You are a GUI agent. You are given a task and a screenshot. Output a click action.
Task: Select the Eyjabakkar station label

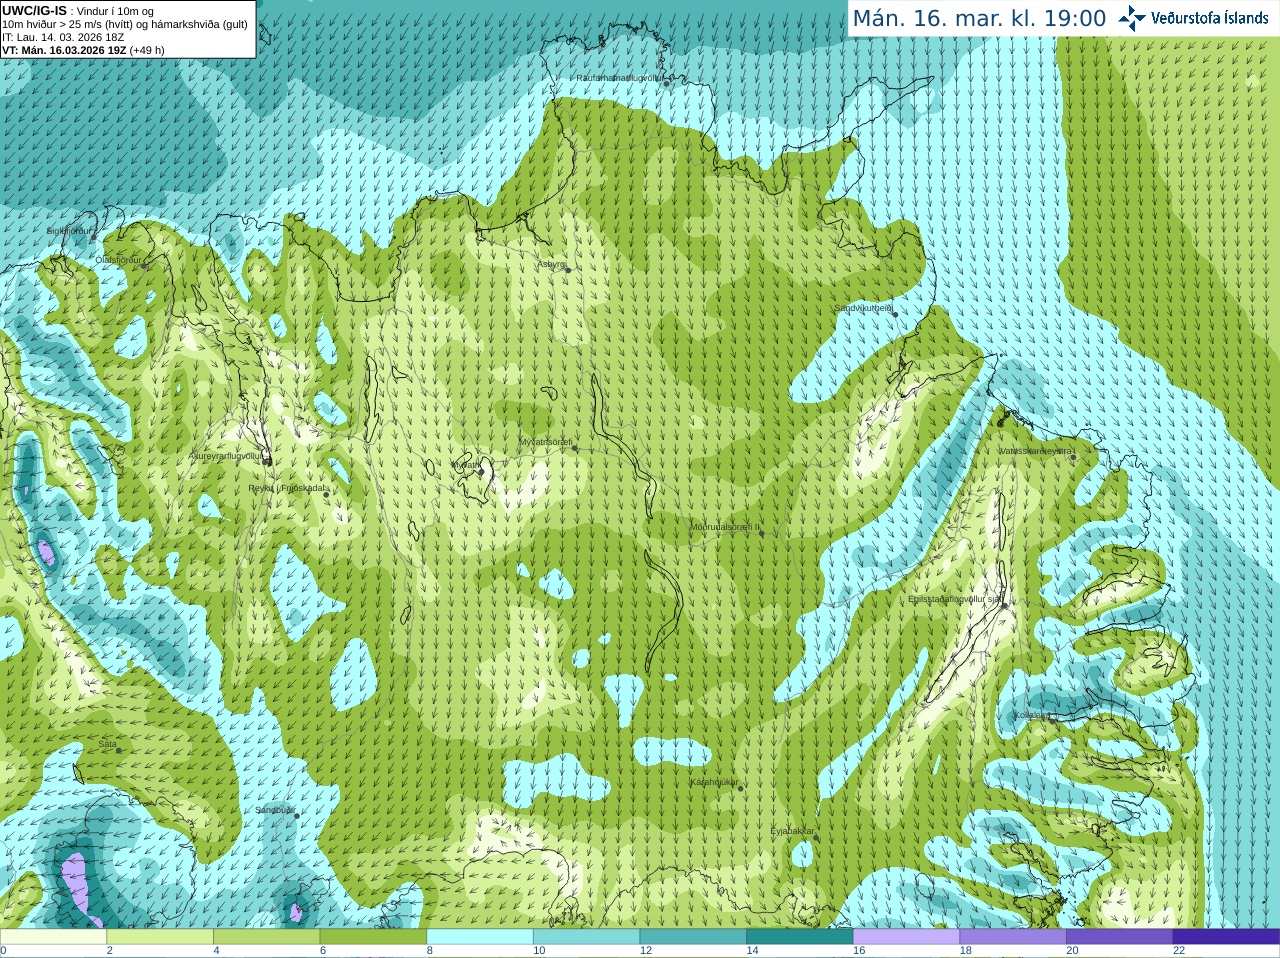(x=792, y=831)
